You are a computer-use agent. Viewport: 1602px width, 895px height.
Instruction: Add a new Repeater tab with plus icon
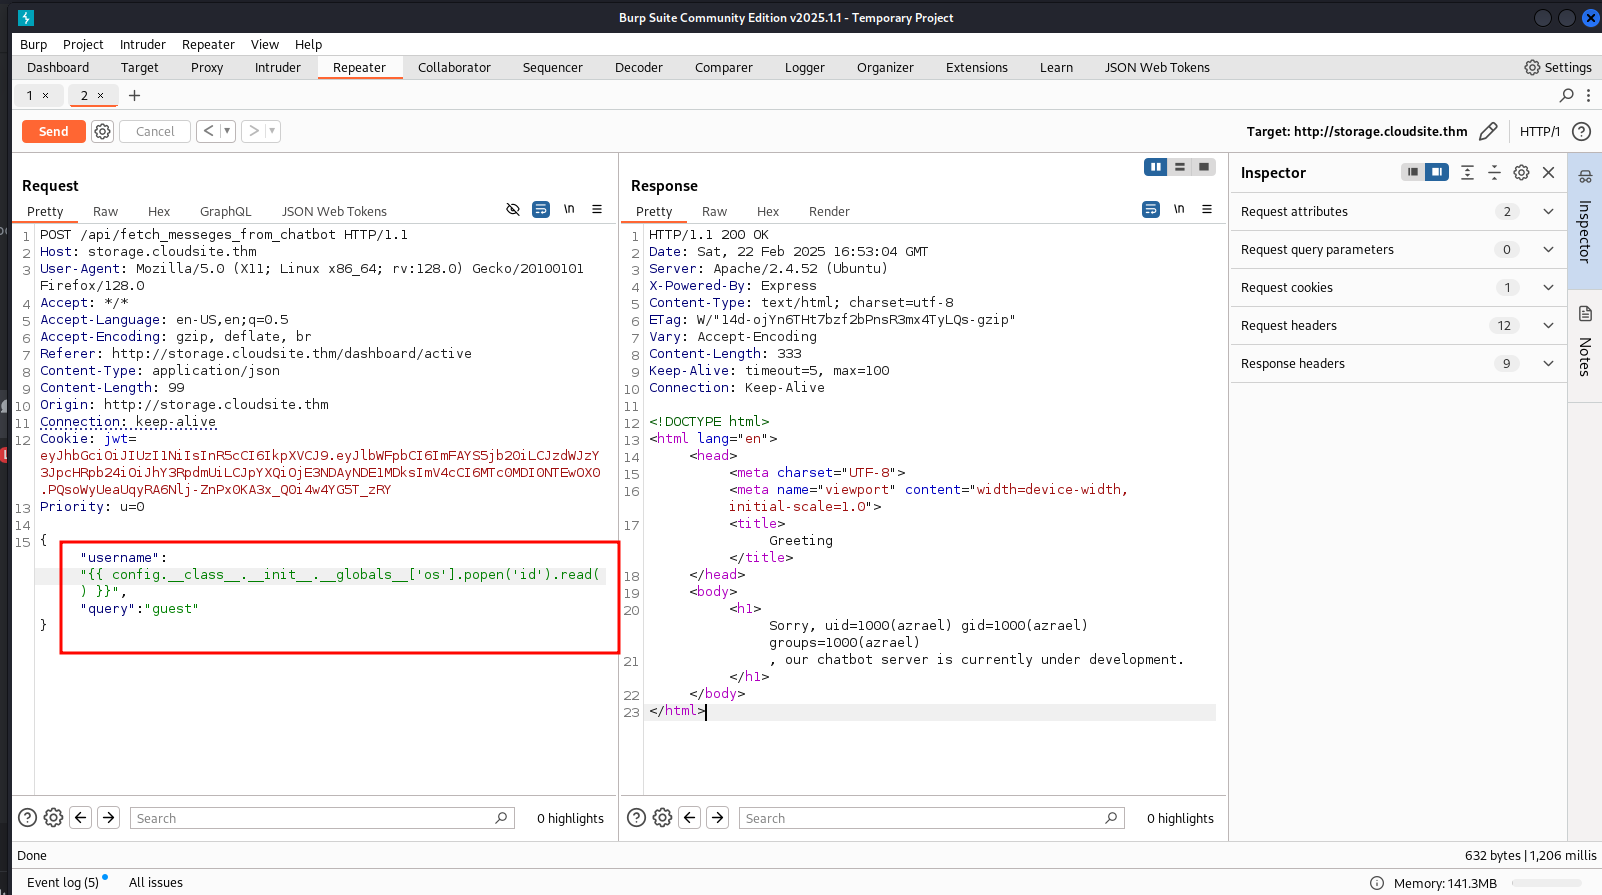pos(134,96)
